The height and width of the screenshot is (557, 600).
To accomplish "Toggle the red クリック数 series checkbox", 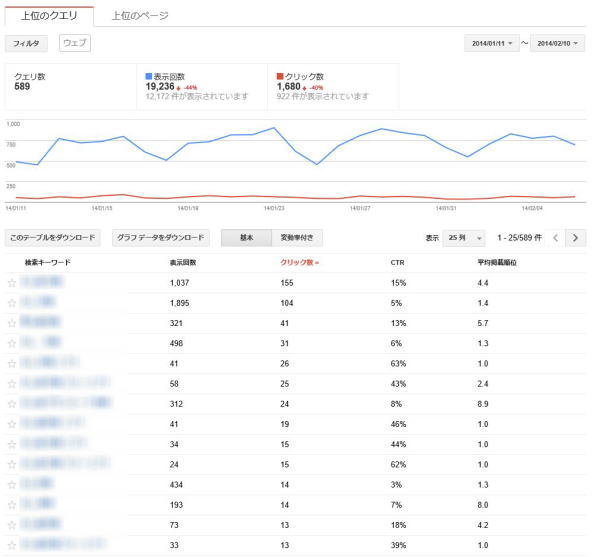I will coord(280,76).
